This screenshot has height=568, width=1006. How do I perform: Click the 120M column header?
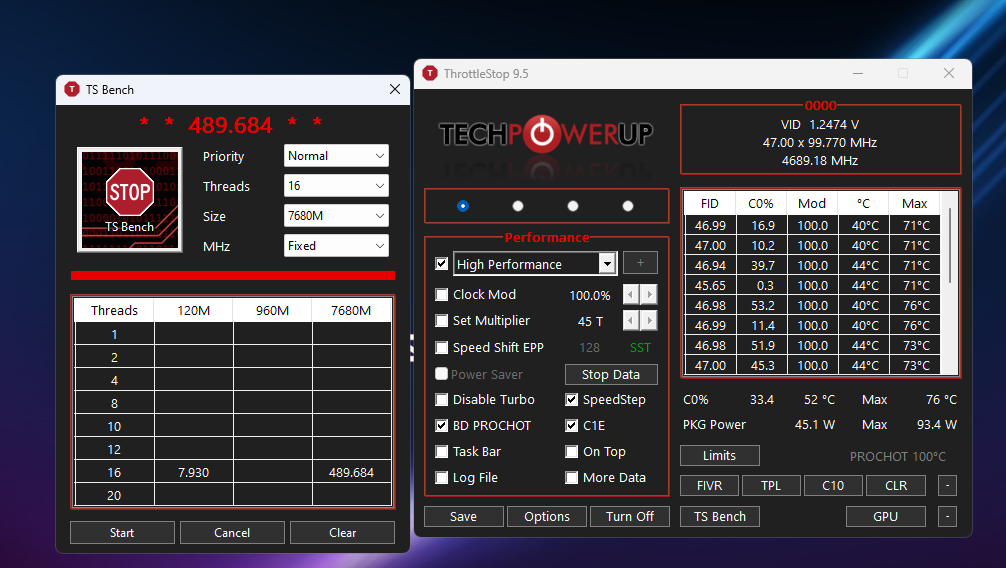coord(194,311)
